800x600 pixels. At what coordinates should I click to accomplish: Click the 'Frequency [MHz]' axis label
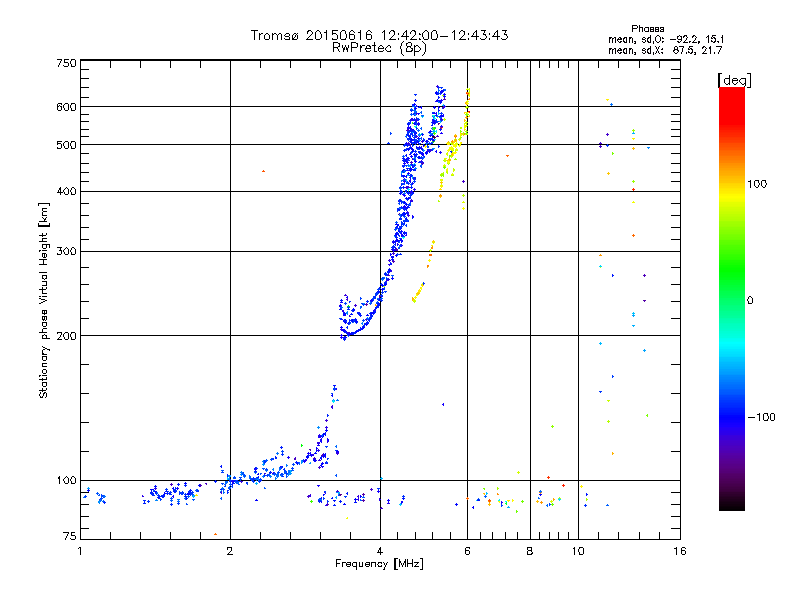[379, 564]
